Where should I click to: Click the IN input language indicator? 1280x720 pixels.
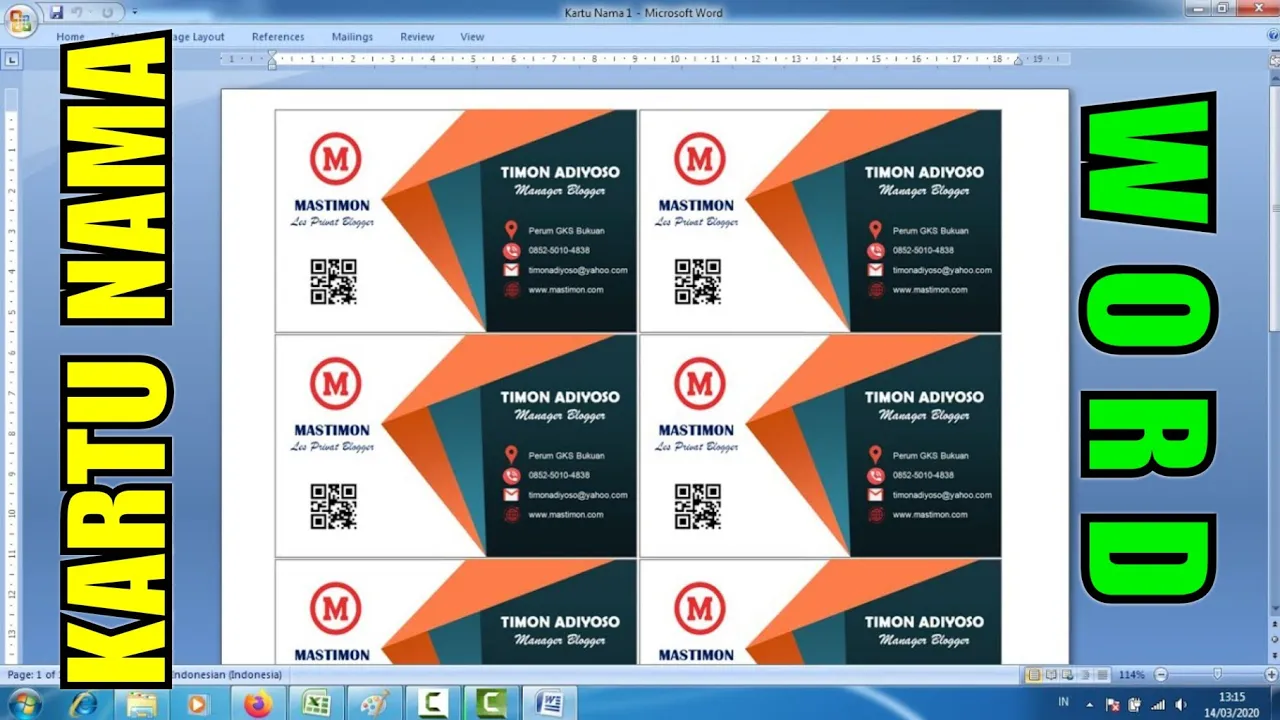[1064, 703]
